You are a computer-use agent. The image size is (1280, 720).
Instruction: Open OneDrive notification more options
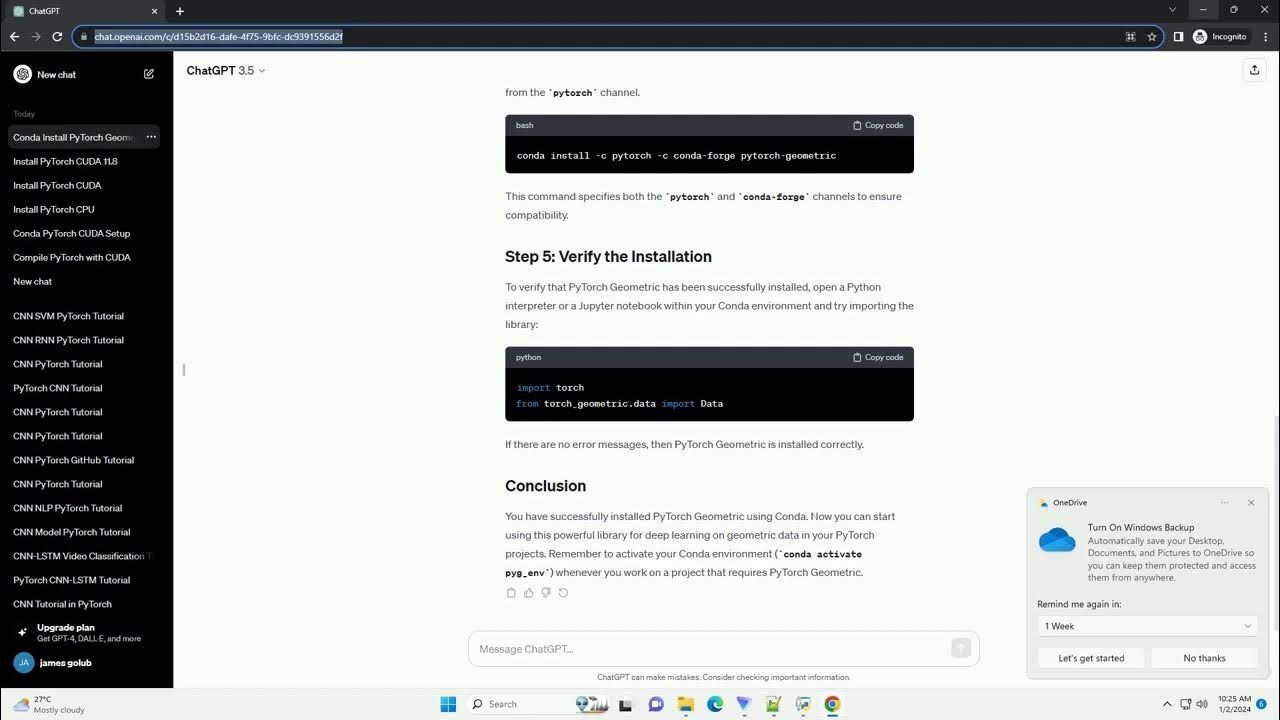(x=1225, y=503)
